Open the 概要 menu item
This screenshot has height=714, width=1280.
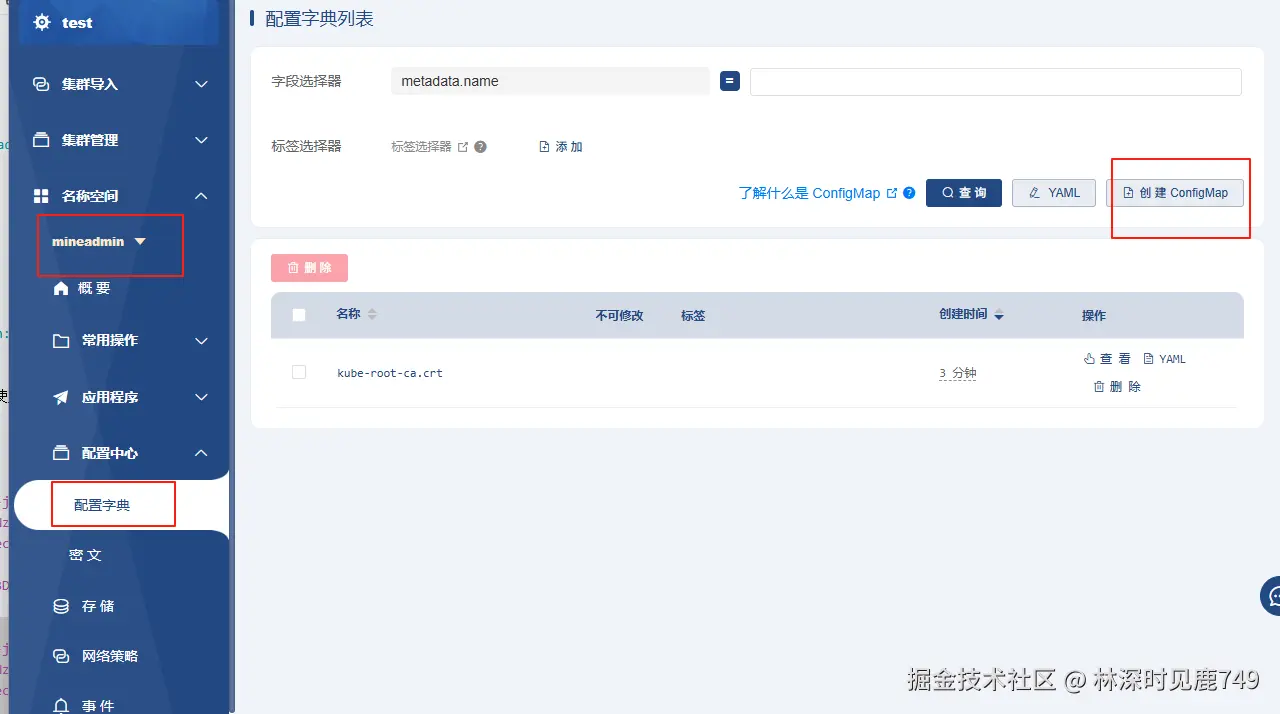(x=94, y=288)
